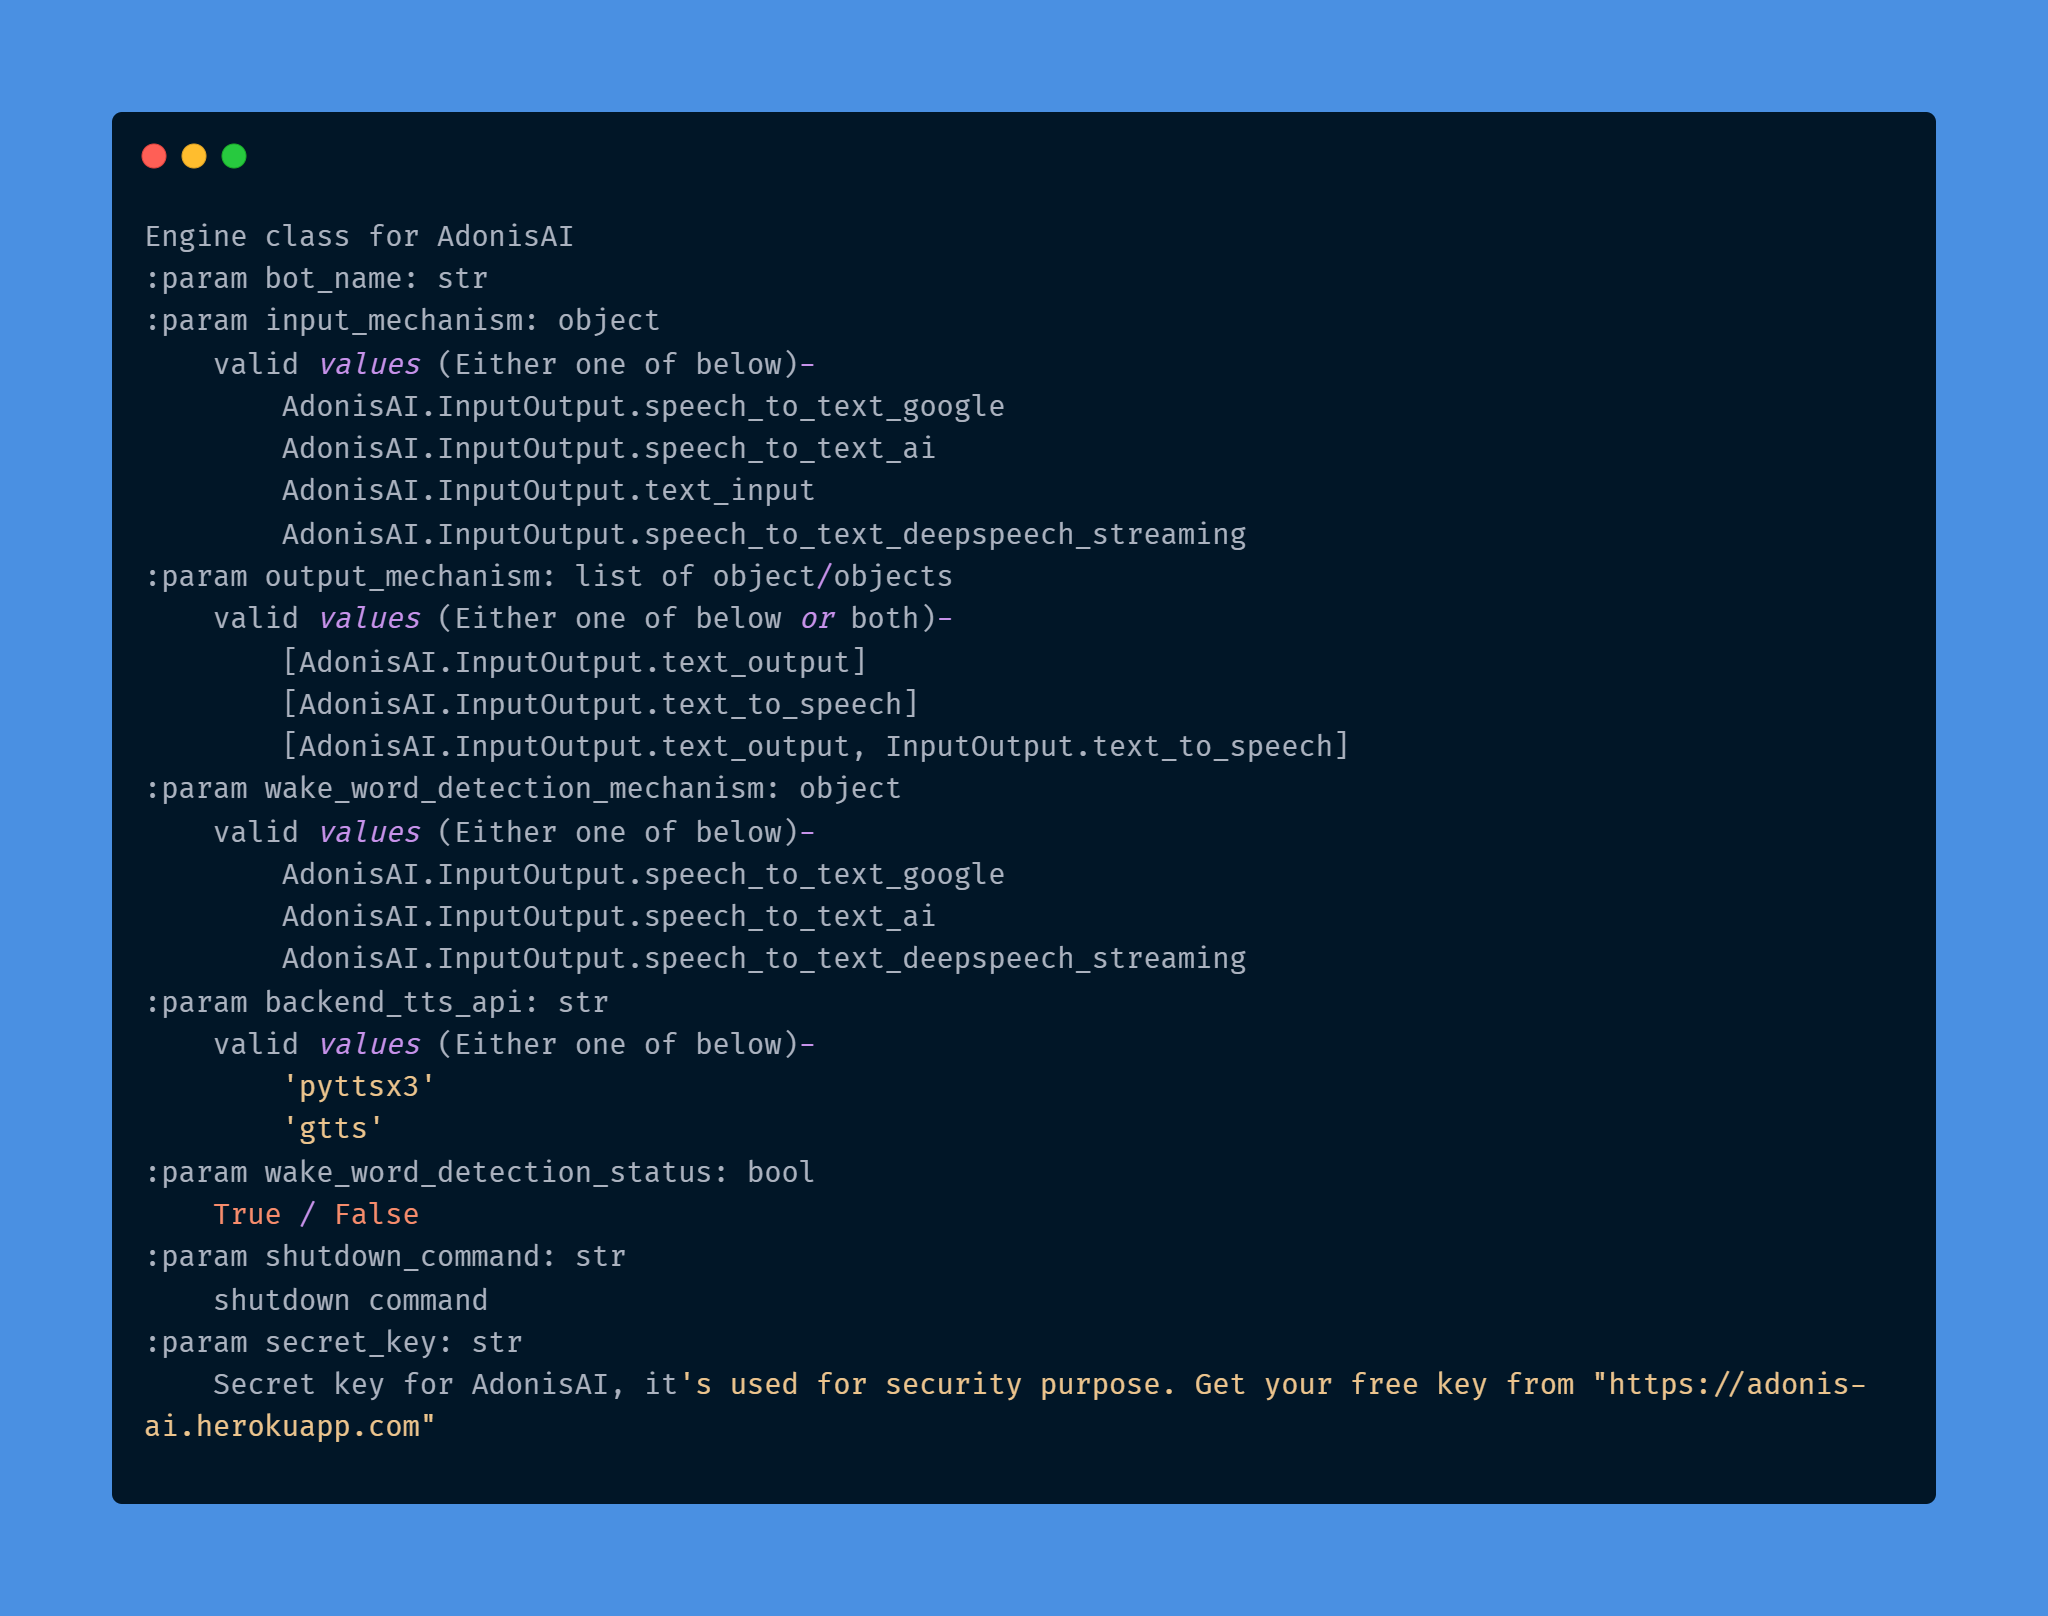Click the red close dot
Image resolution: width=2048 pixels, height=1616 pixels.
[x=154, y=156]
